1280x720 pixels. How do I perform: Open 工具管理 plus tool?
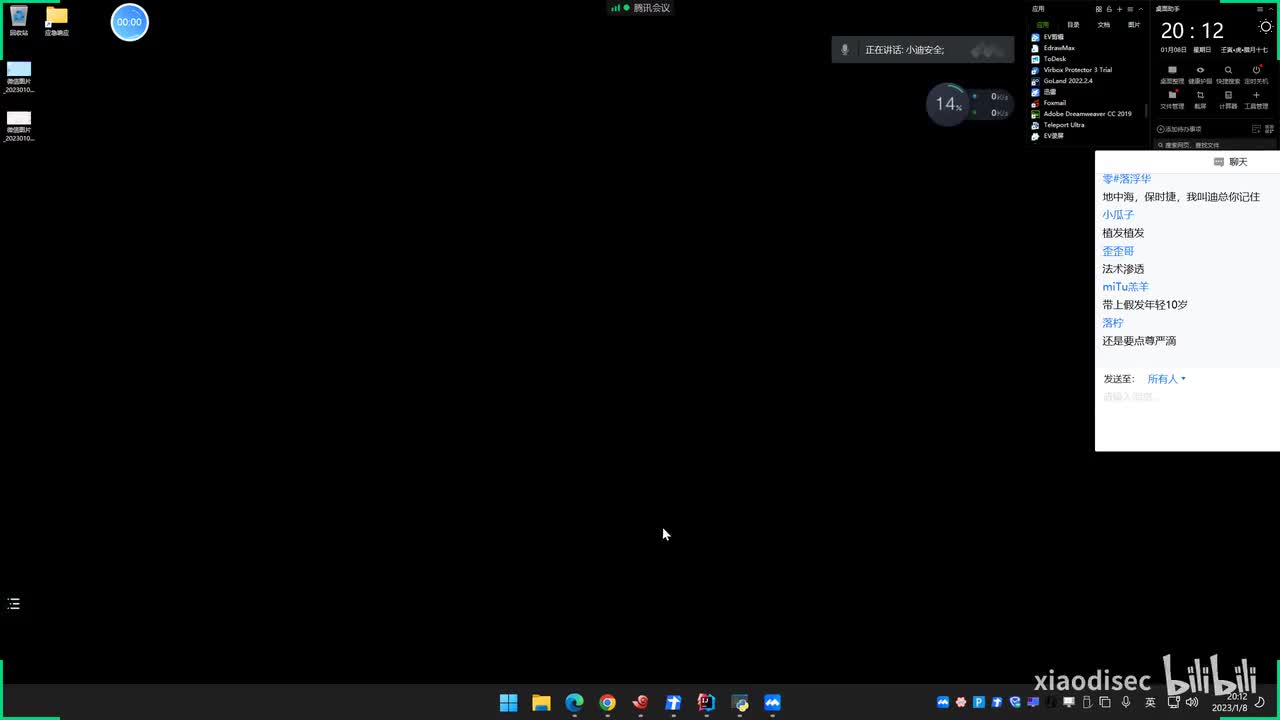(1256, 100)
